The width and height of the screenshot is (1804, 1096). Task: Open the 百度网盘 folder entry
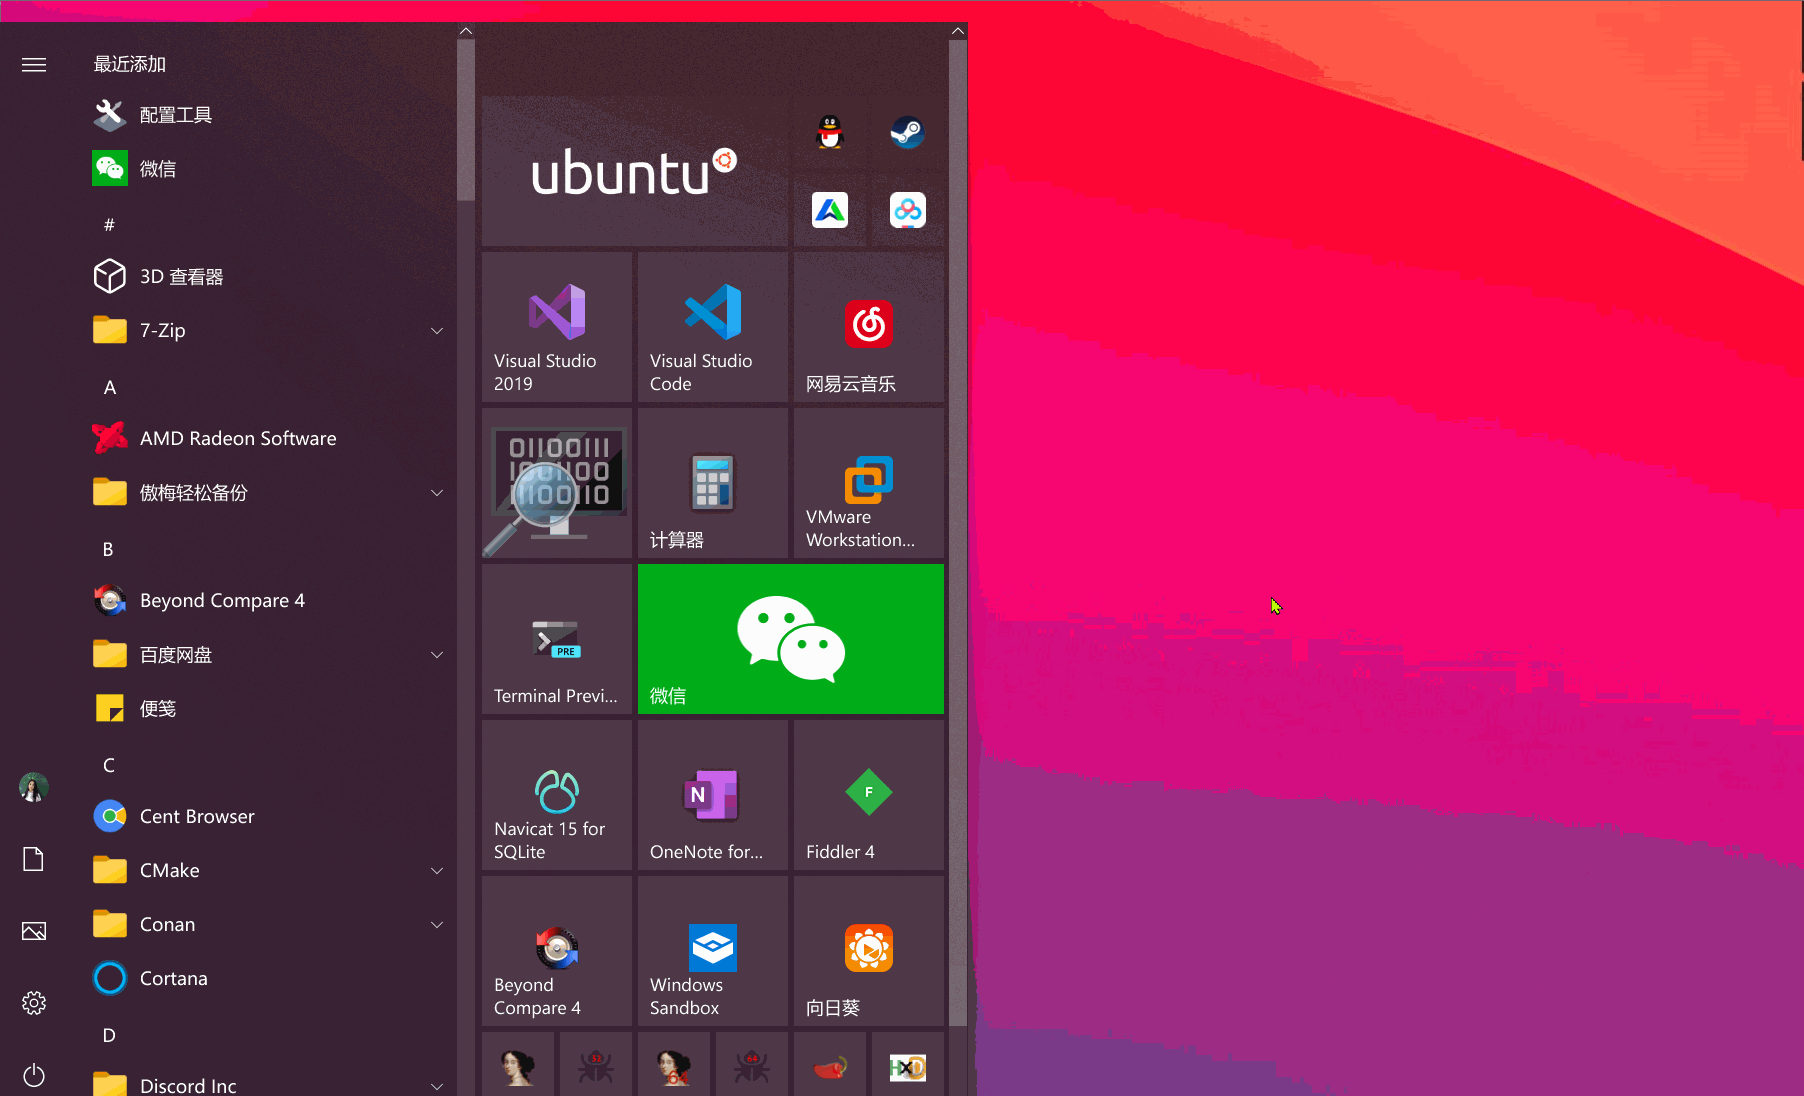[272, 655]
